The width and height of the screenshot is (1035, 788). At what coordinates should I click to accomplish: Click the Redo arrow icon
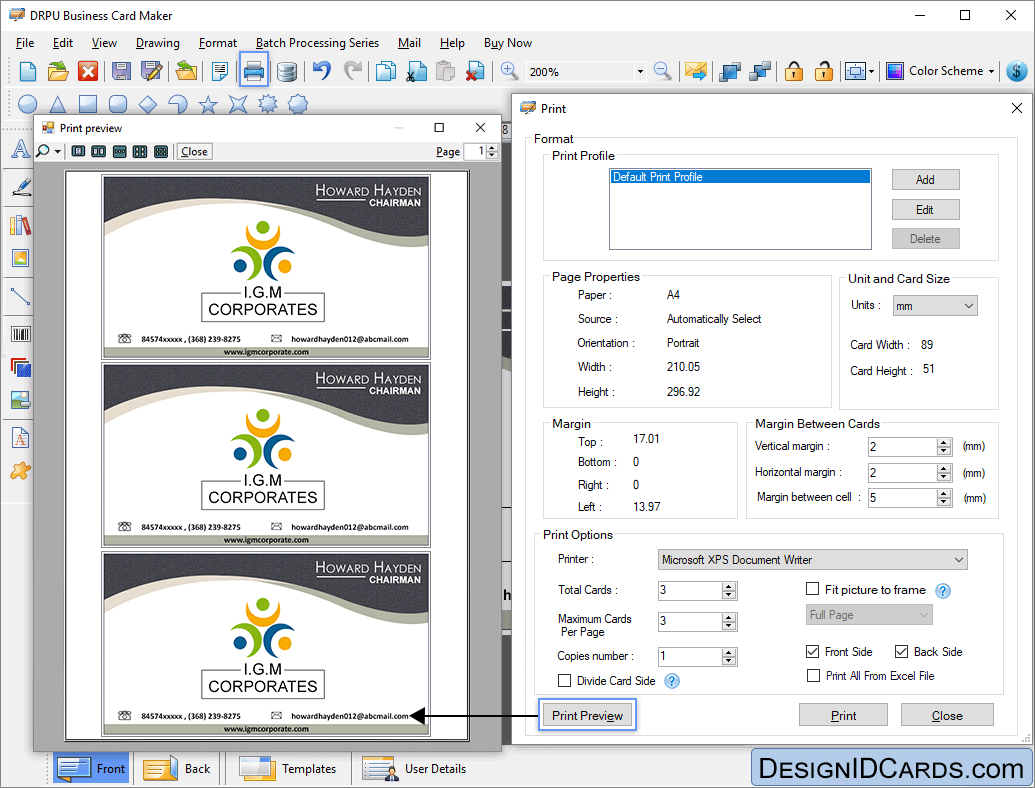coord(353,71)
